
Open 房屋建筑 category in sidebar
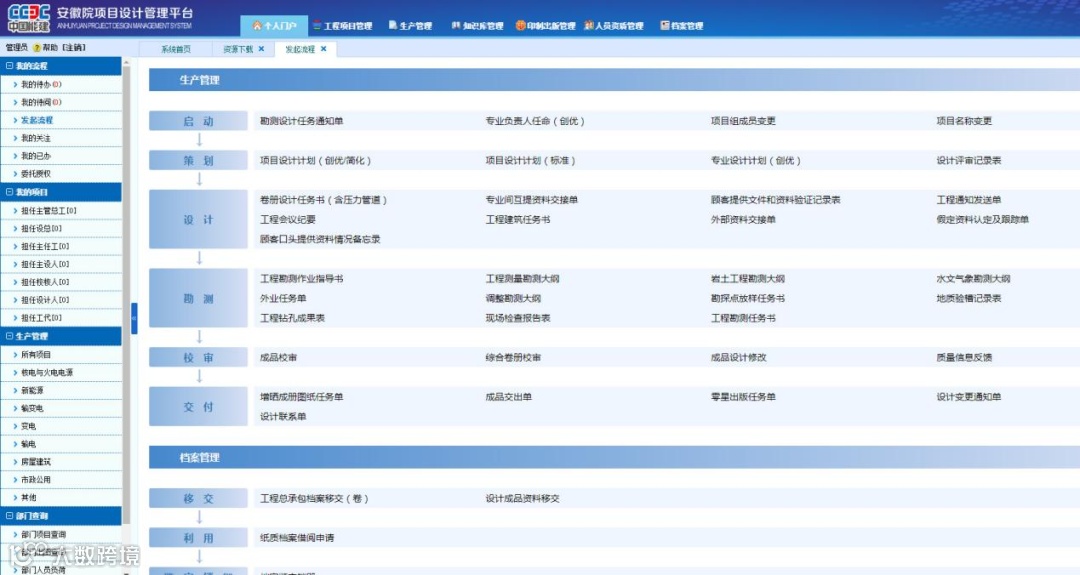tap(61, 462)
